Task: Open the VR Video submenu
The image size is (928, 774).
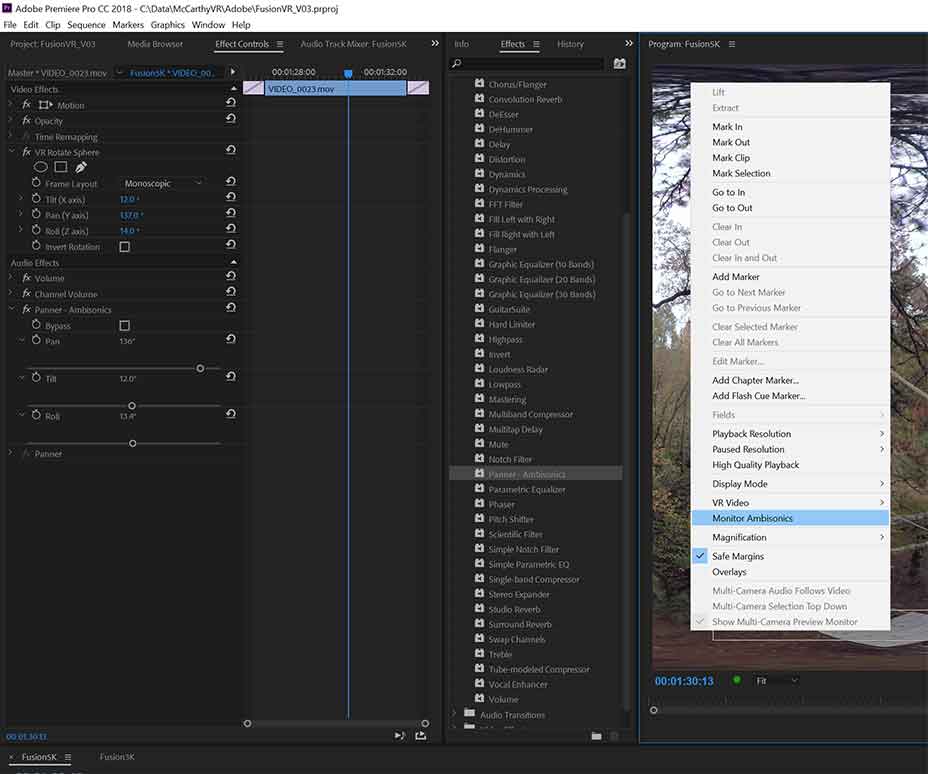Action: (x=791, y=502)
